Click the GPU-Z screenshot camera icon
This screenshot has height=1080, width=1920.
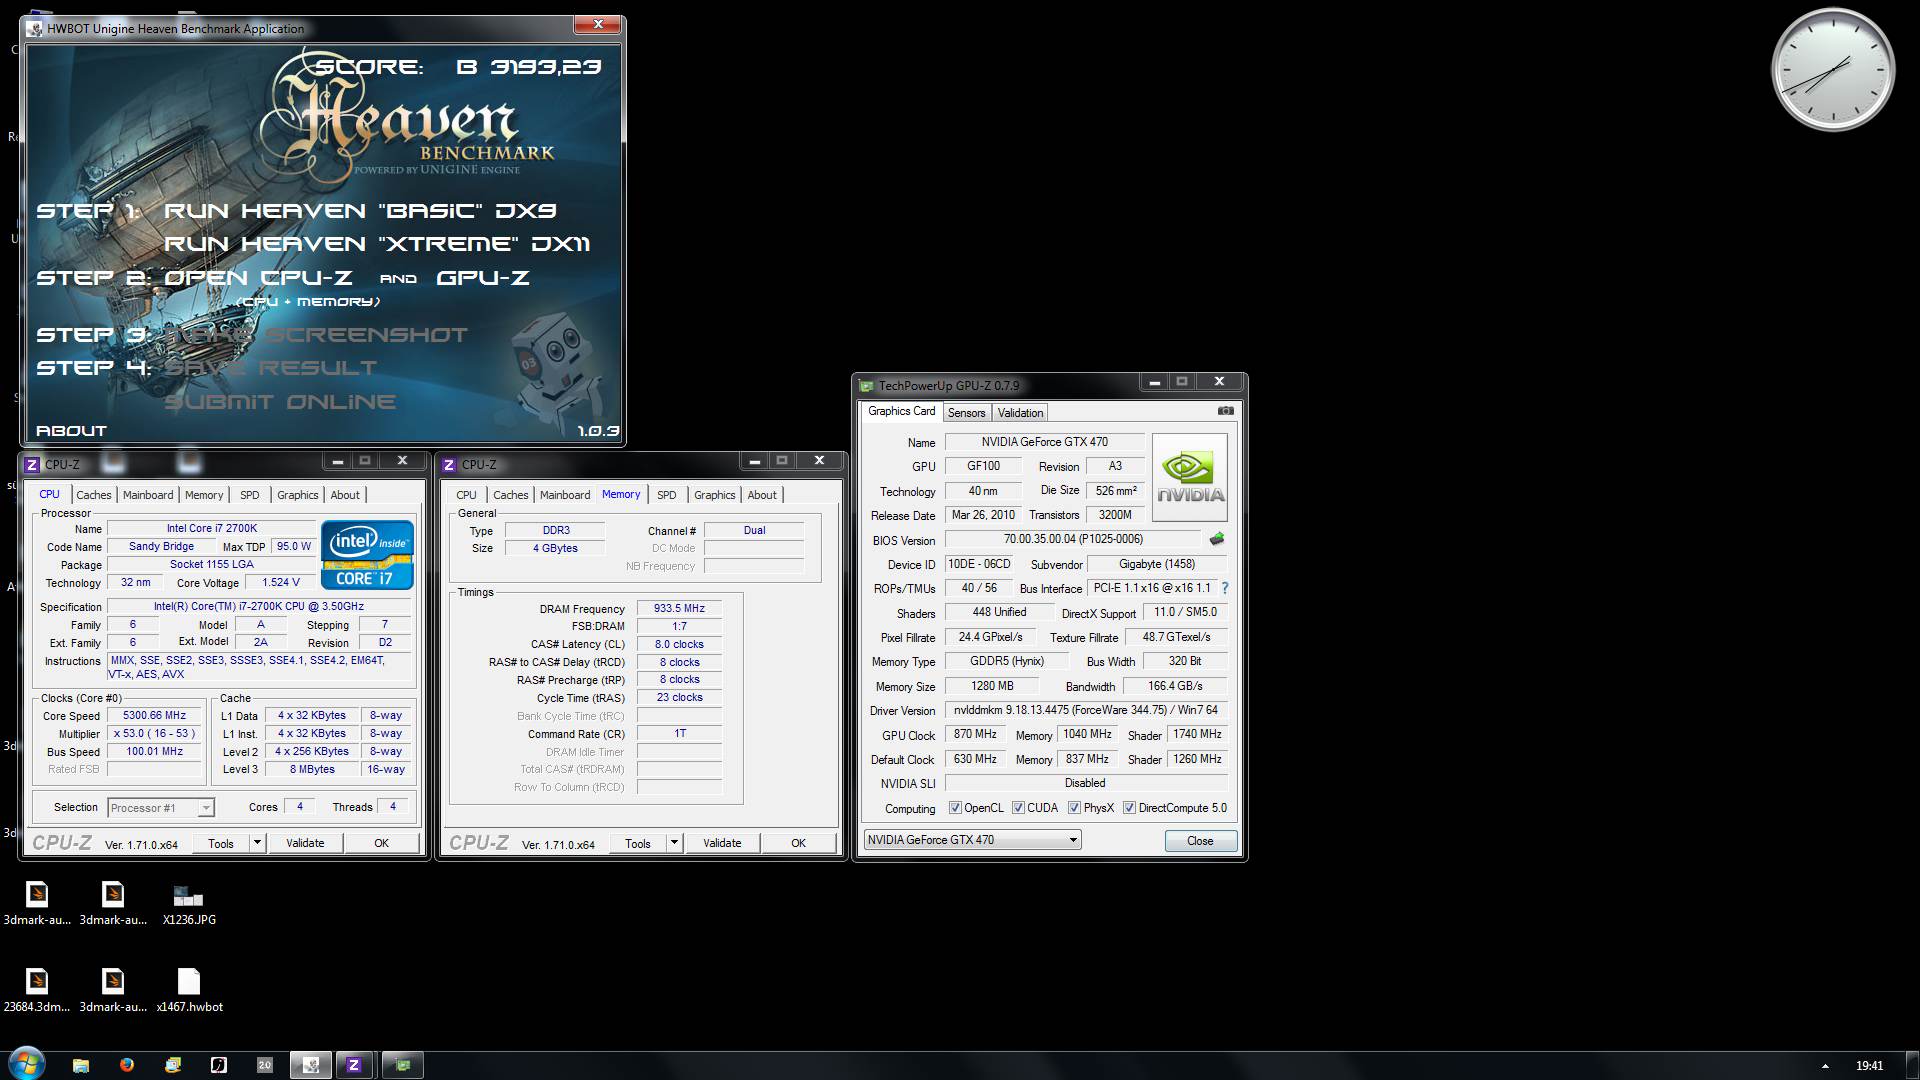point(1225,411)
